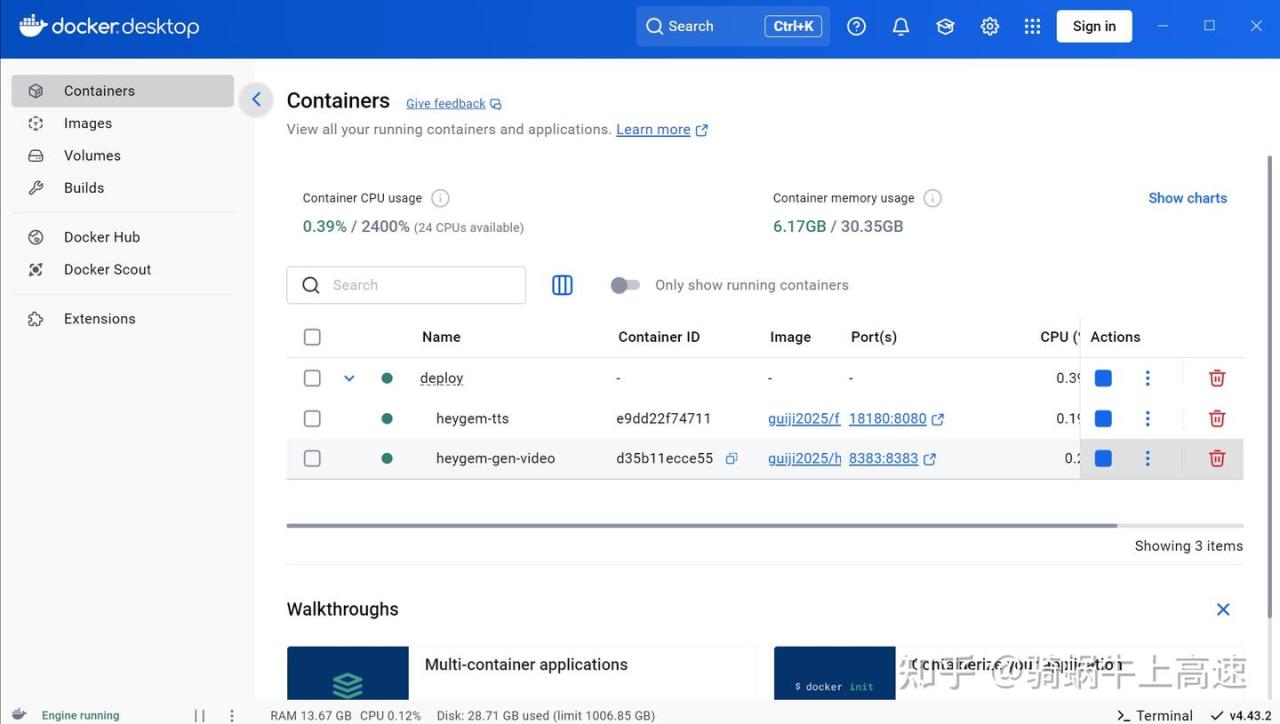This screenshot has height=724, width=1280.
Task: Tick the select-all containers checkbox
Action: point(312,337)
